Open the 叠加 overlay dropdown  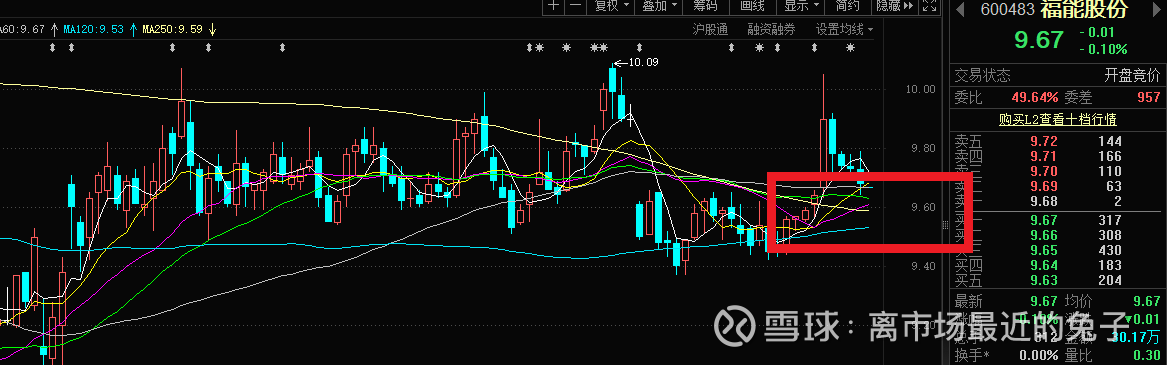[659, 6]
